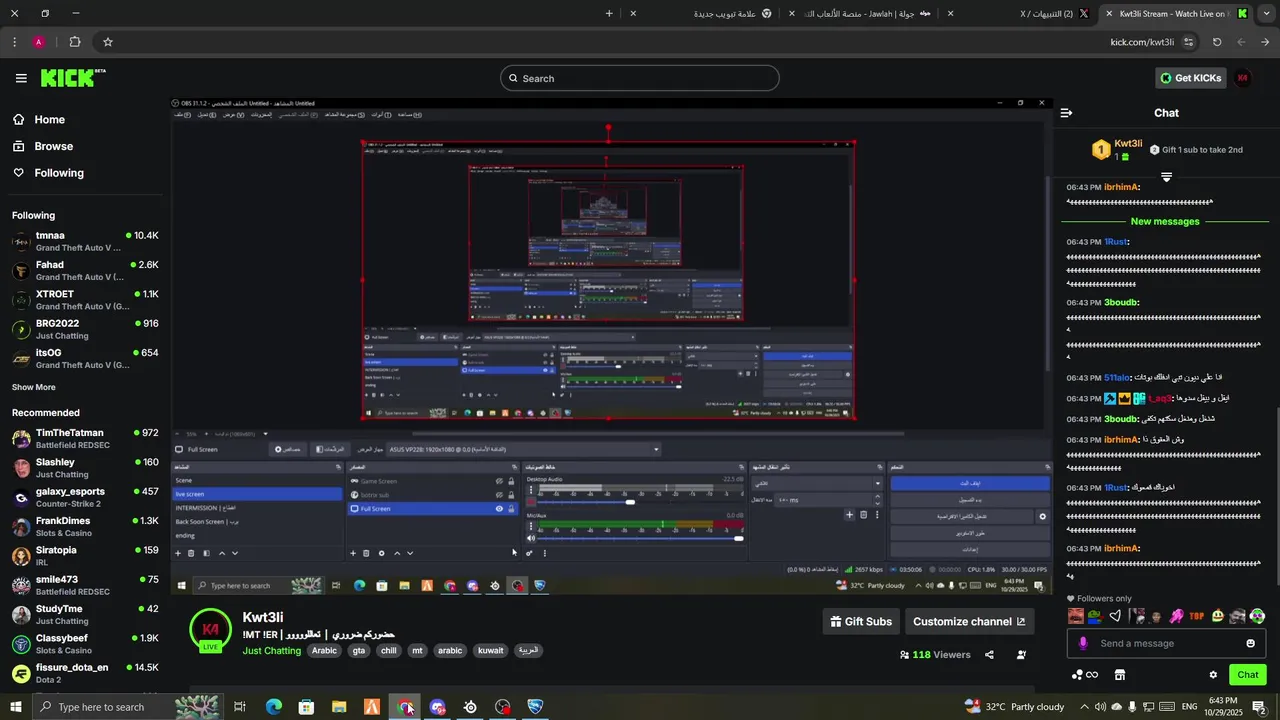The width and height of the screenshot is (1280, 720).
Task: Open FrankDimes recommended channel
Action: click(x=85, y=527)
